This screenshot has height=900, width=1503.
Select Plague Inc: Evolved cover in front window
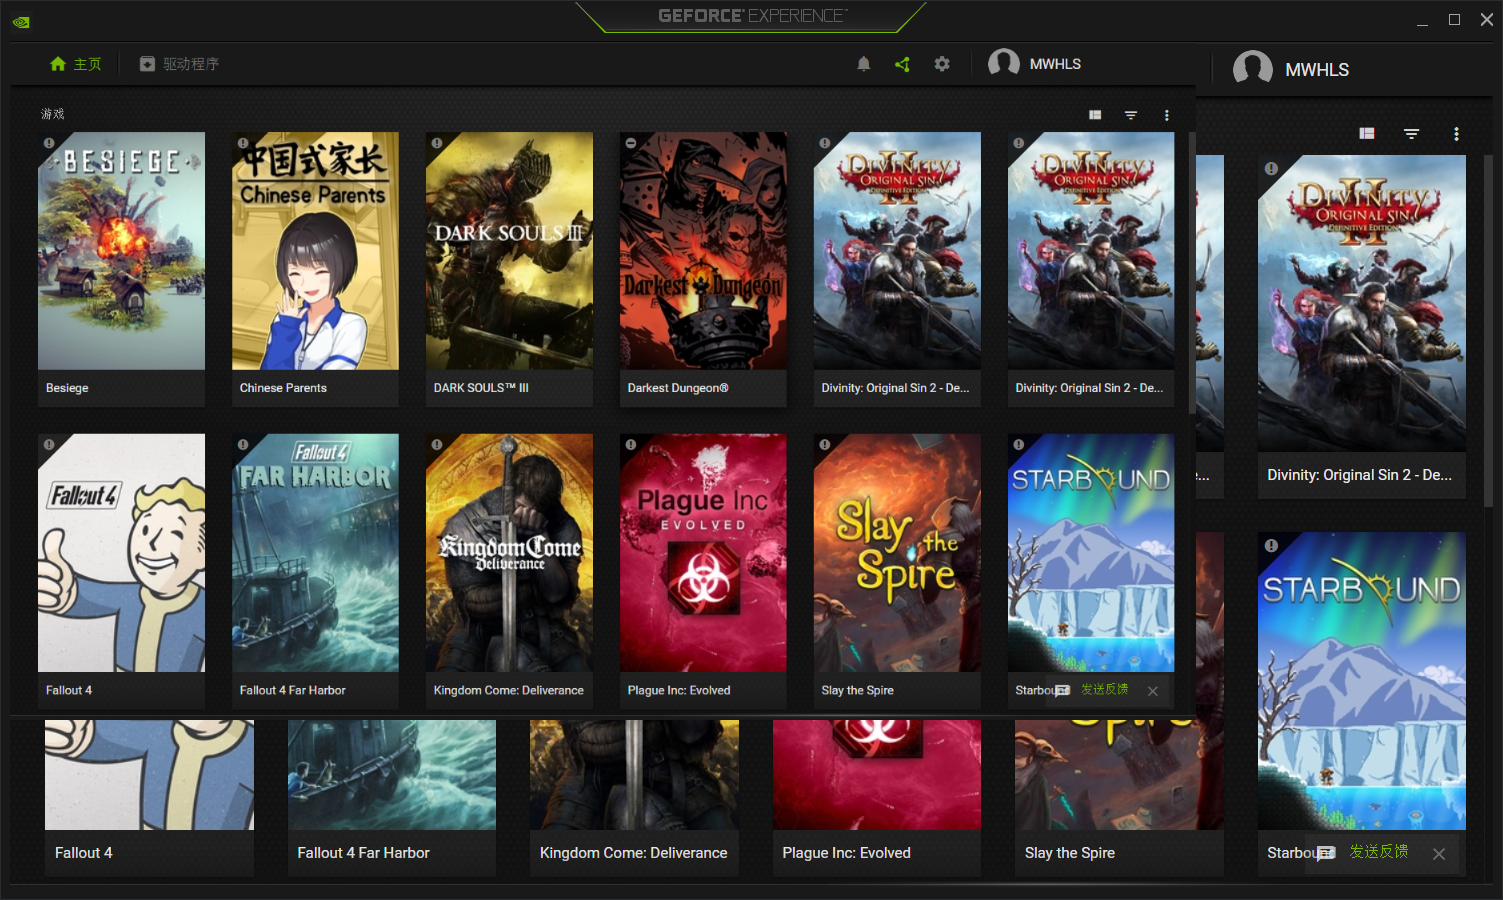tap(703, 553)
